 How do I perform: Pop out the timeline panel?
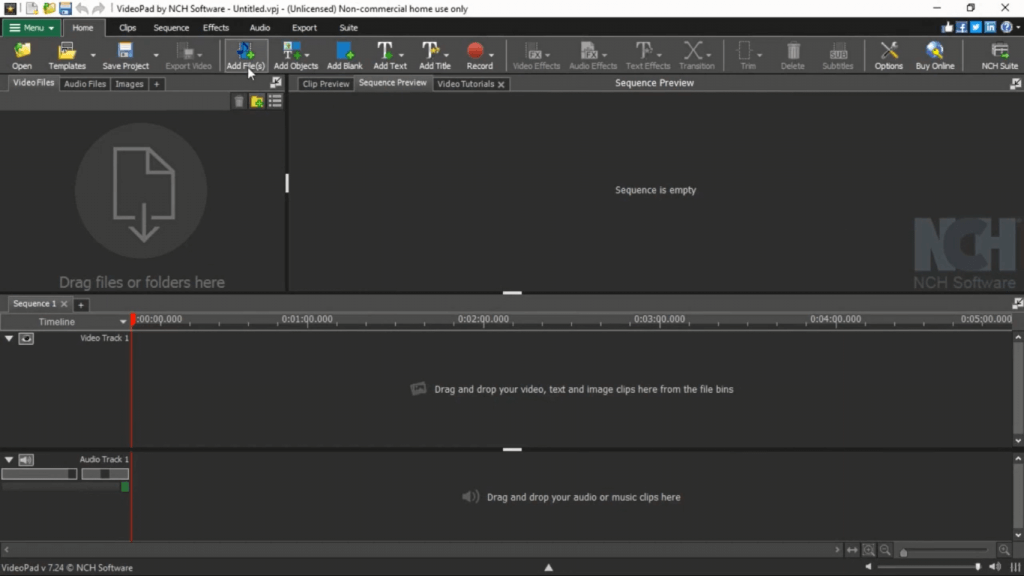[1017, 303]
